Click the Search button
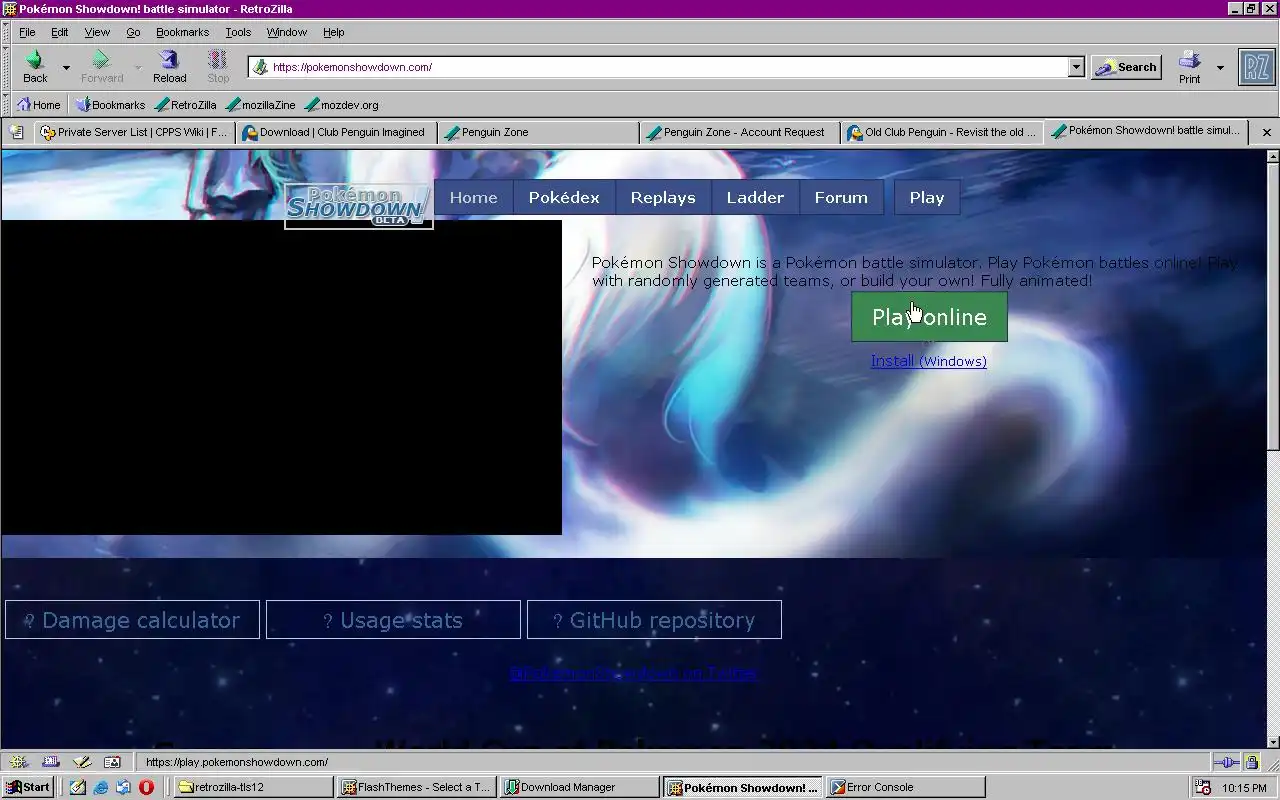The height and width of the screenshot is (800, 1280). point(1126,67)
